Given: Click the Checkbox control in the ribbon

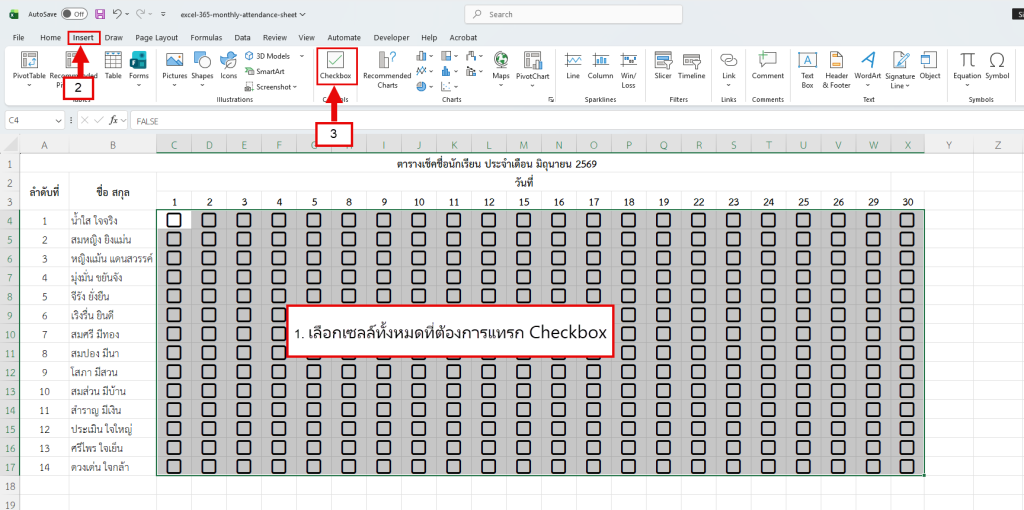Looking at the screenshot, I should (336, 67).
